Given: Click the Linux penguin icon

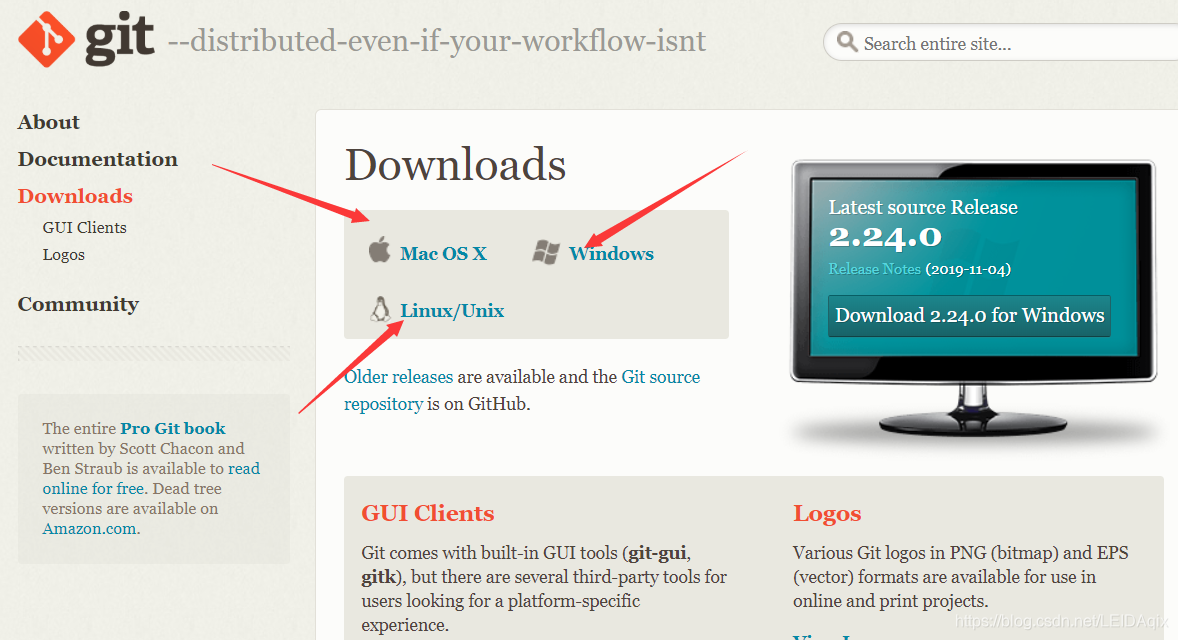Looking at the screenshot, I should (x=380, y=309).
